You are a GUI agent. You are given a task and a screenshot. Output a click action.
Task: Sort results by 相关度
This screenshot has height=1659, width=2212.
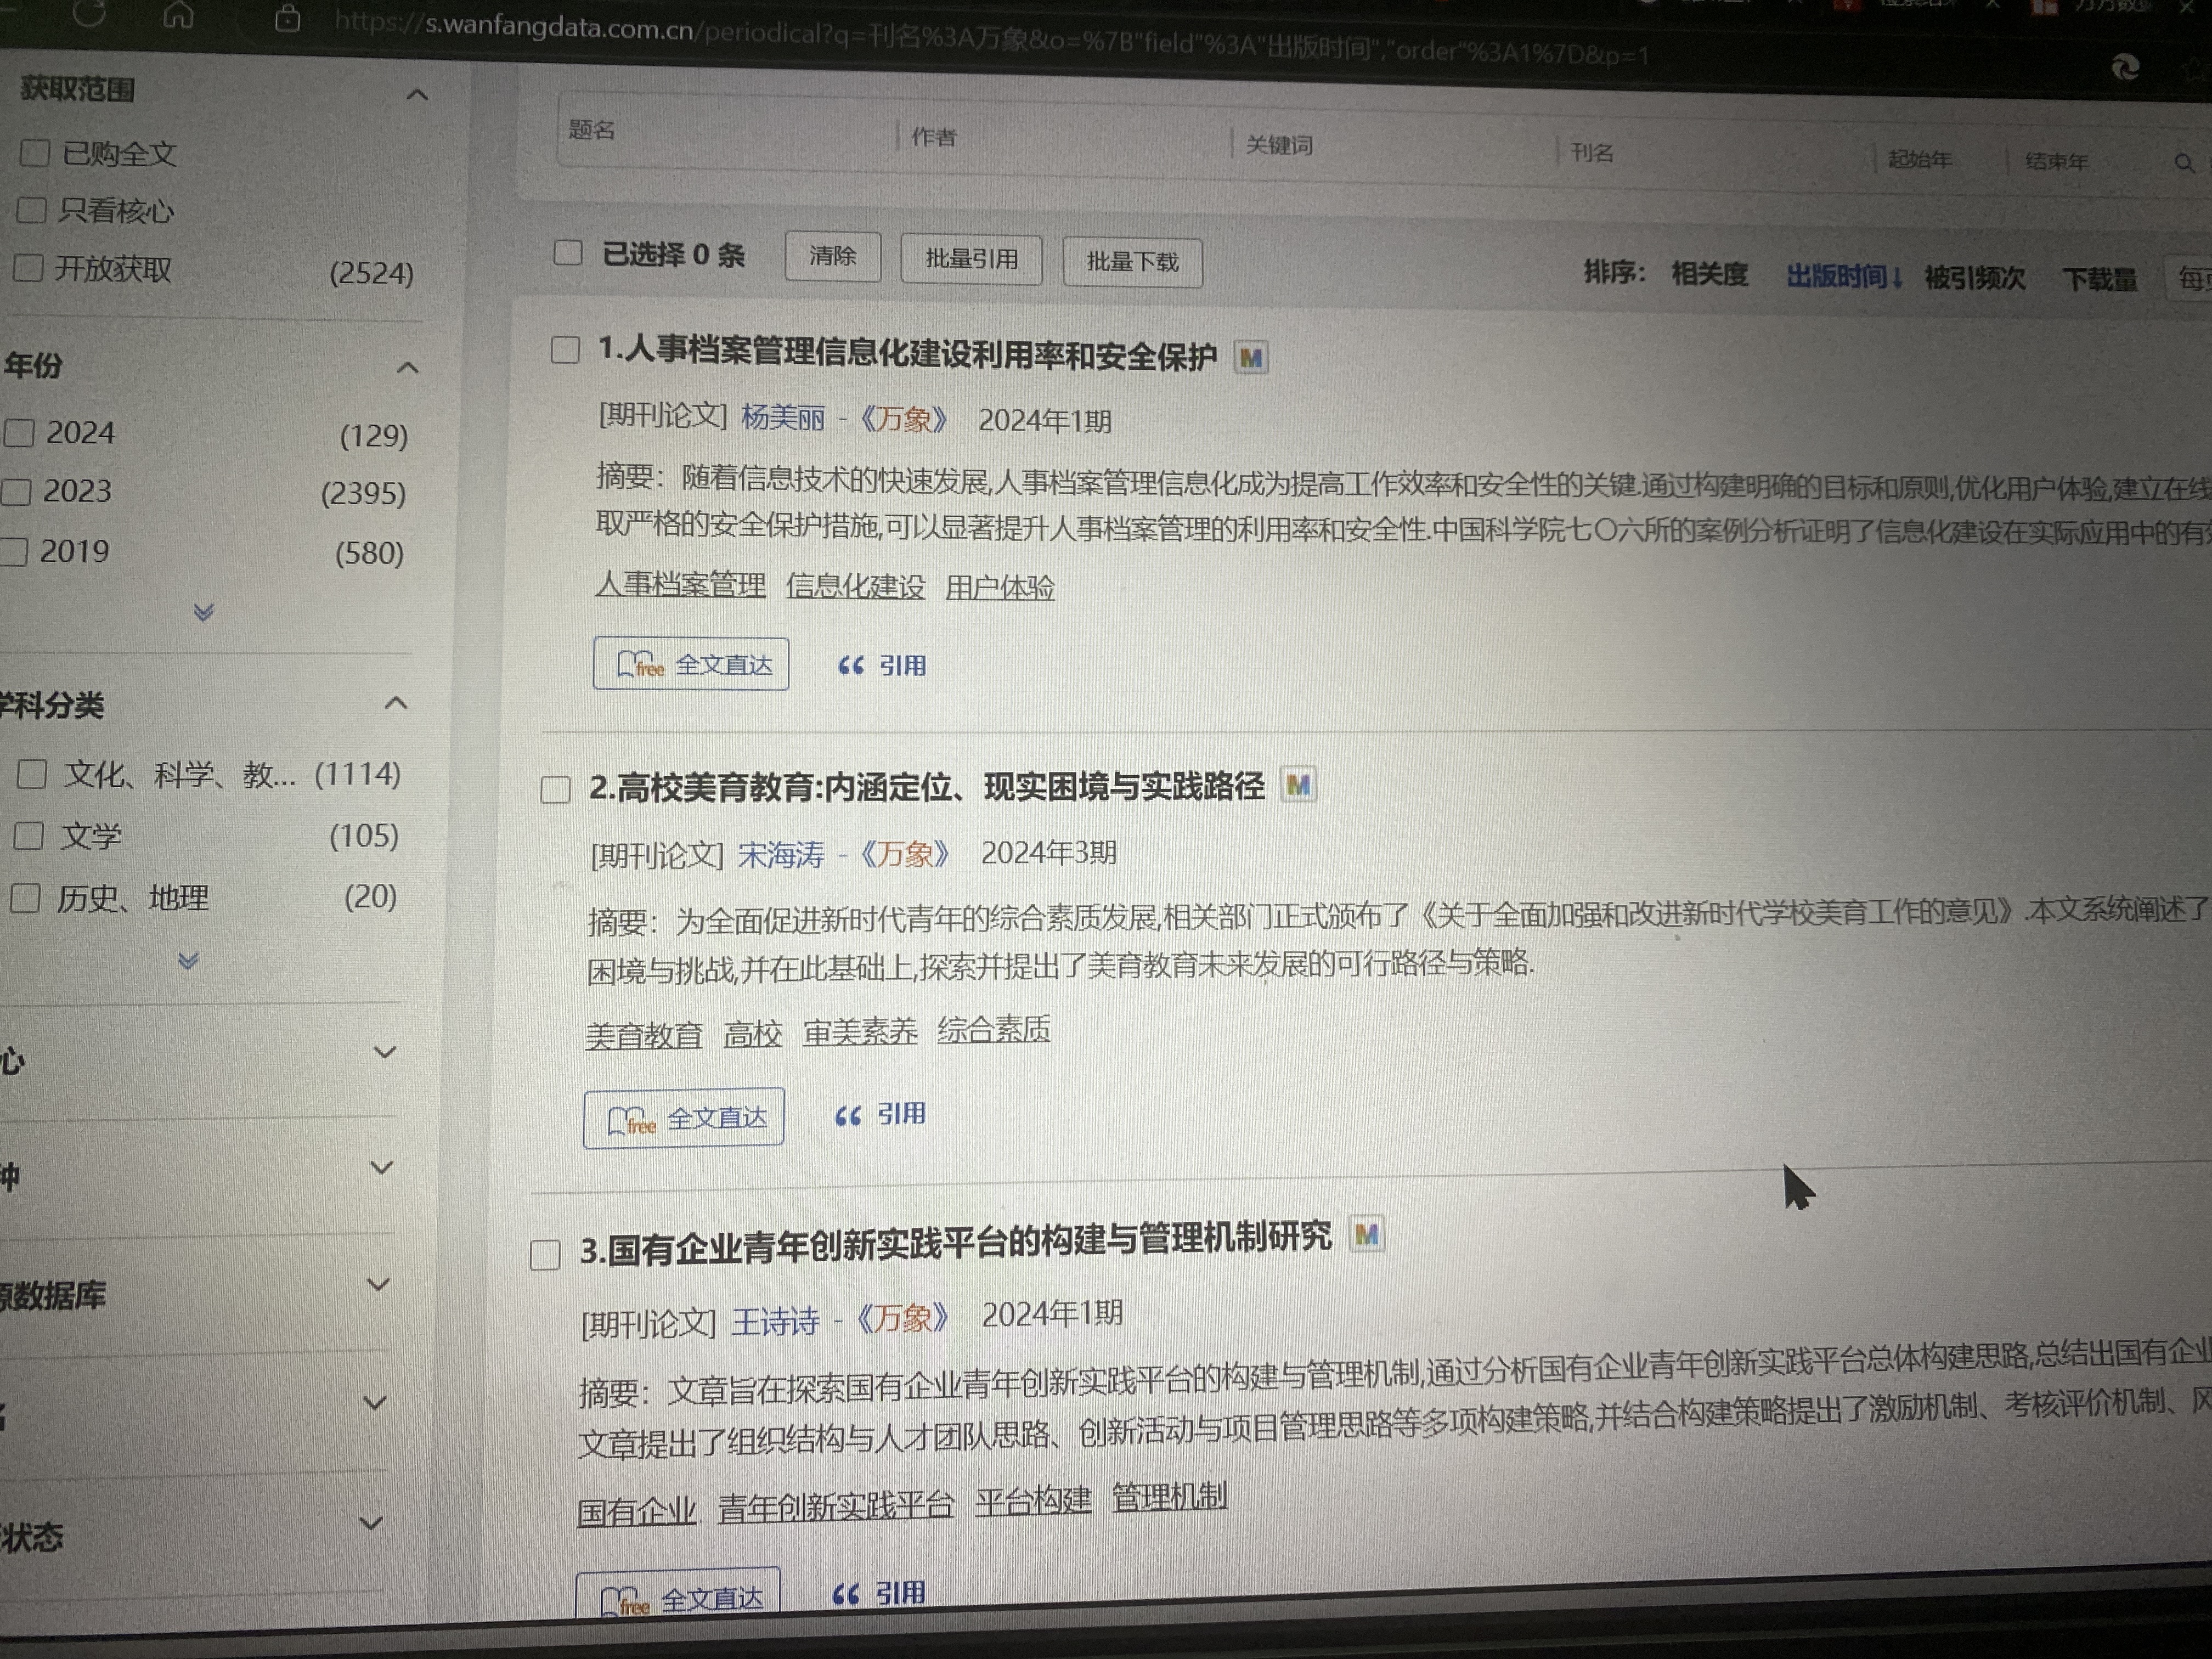click(1709, 273)
